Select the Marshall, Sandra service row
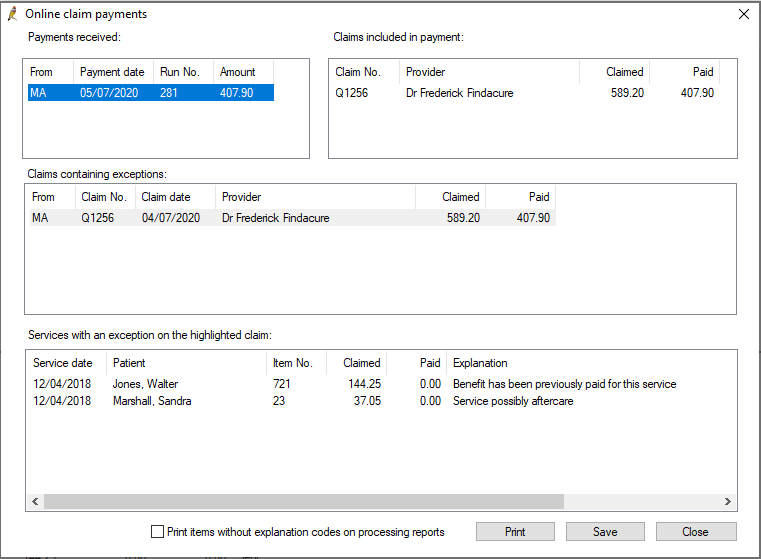 (303, 401)
